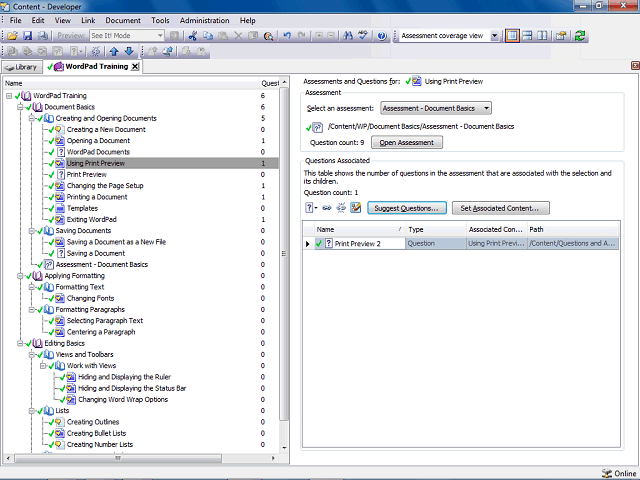The image size is (640, 480).
Task: Click the Move Down blue arrow
Action: coord(129,51)
